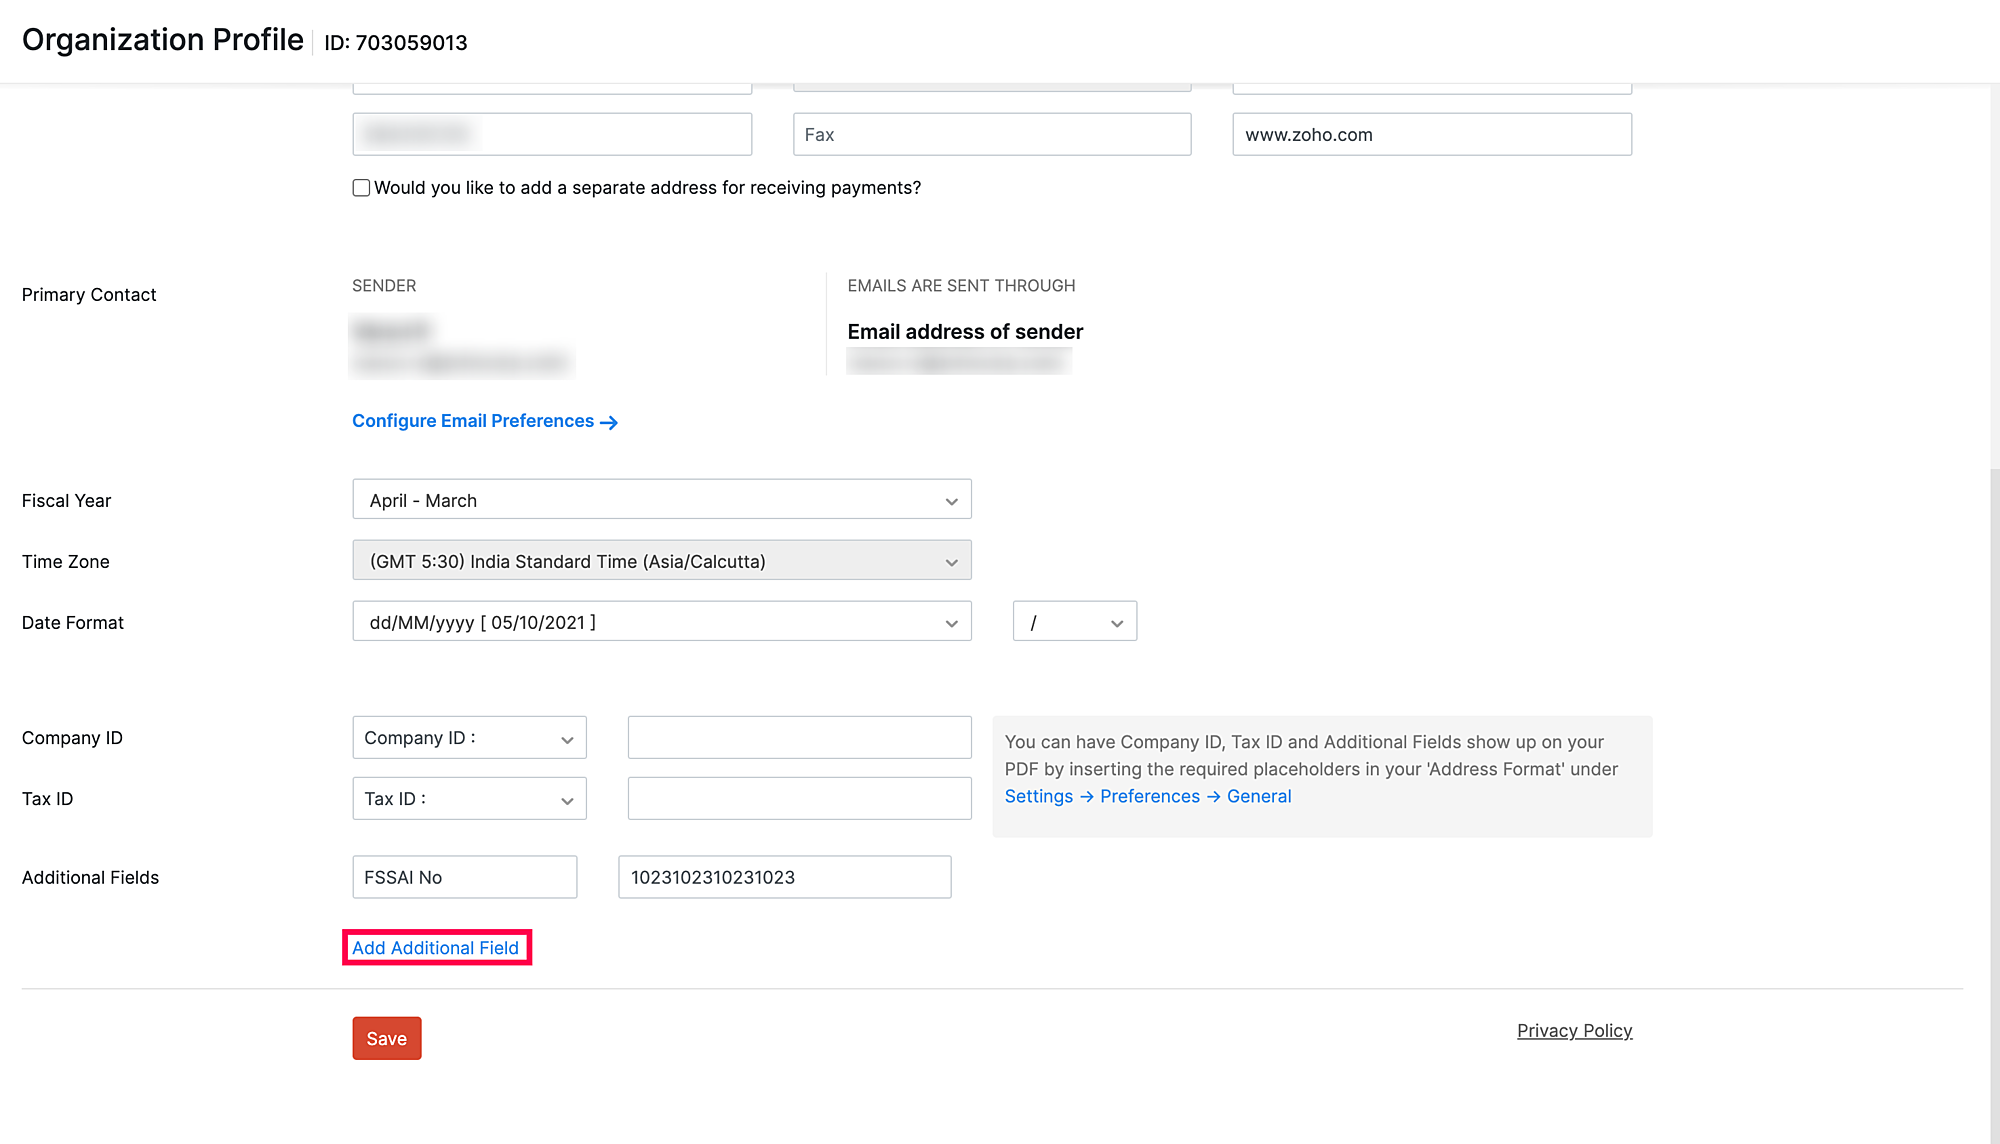Viewport: 2000px width, 1144px height.
Task: Expand the Time Zone dropdown
Action: tap(661, 561)
